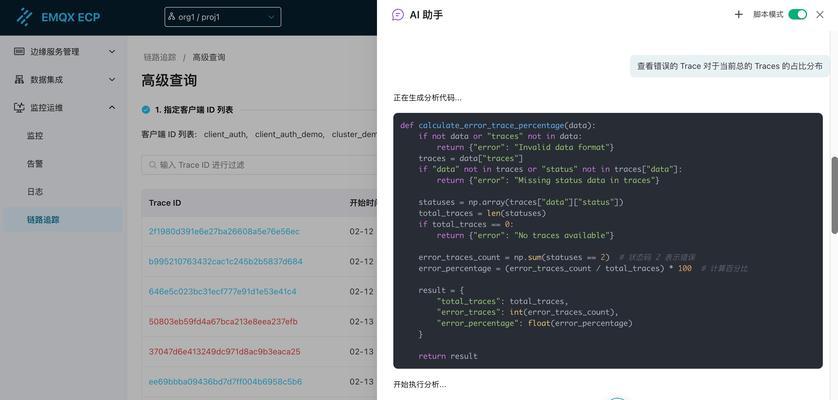Toggle the 脚本模式 switch off
The image size is (838, 400).
pos(797,14)
